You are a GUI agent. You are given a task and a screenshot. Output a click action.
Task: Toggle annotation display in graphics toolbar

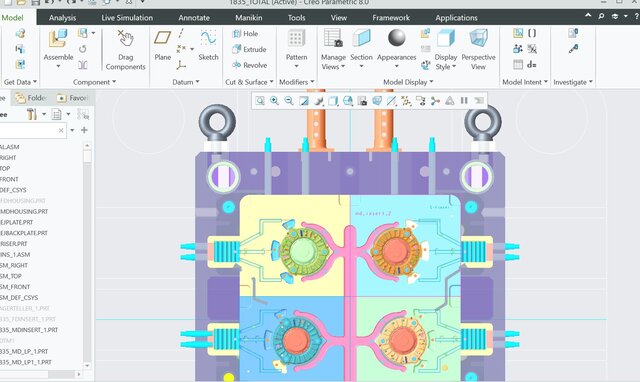[x=420, y=100]
